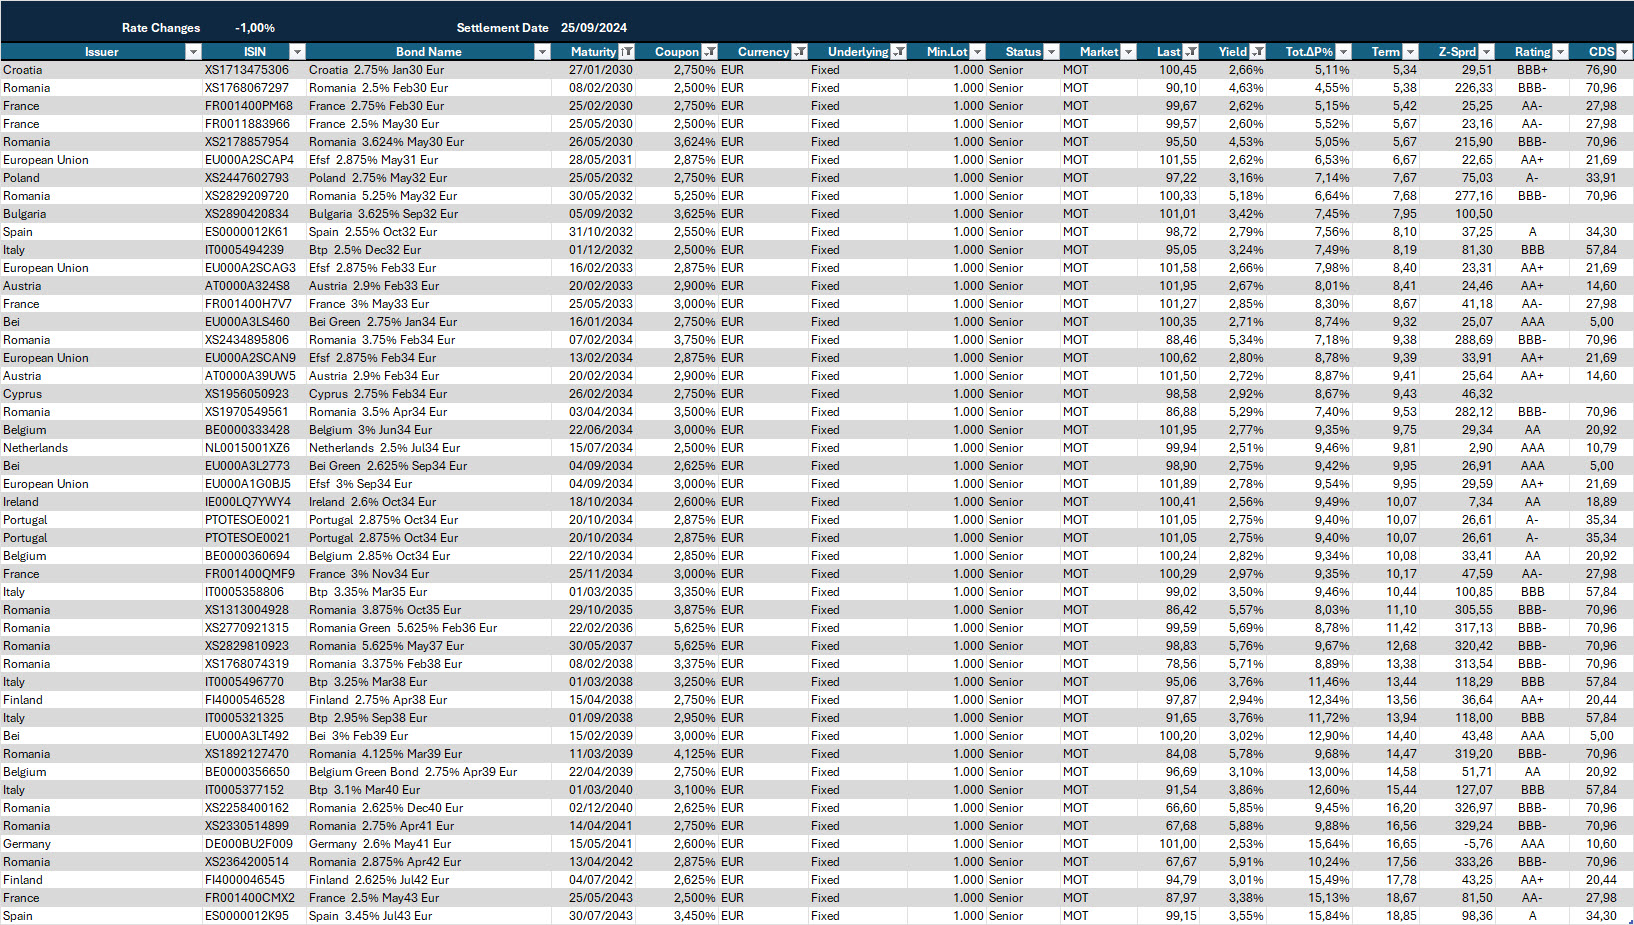
Task: Open the Rating column filter dropdown
Action: [x=1560, y=52]
